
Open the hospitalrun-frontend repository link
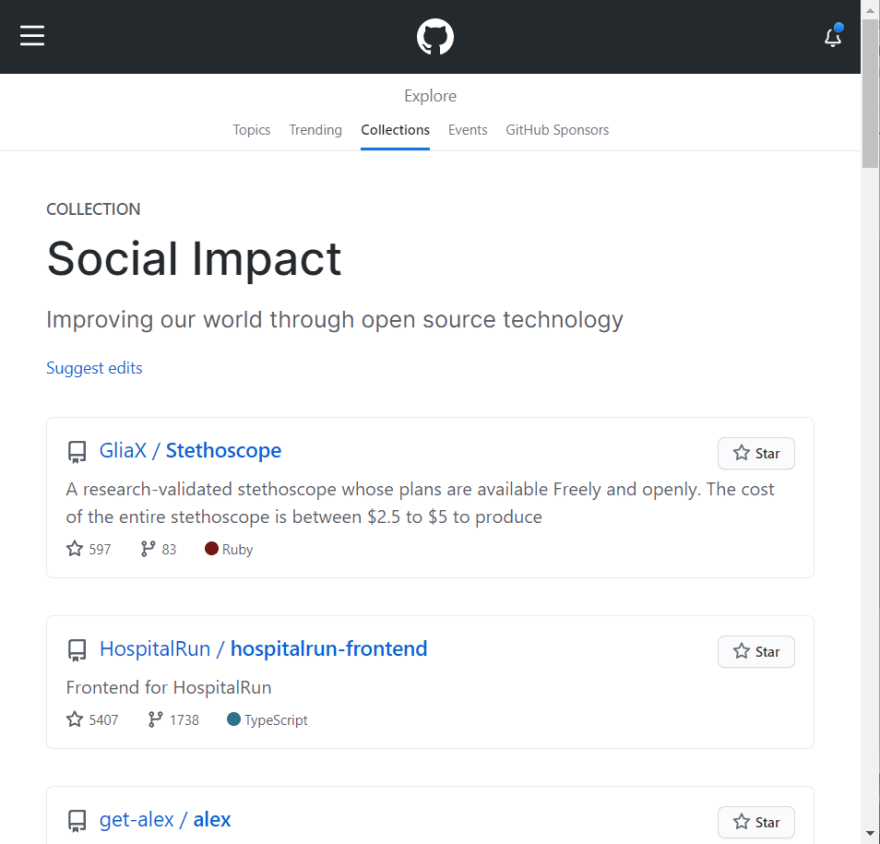tap(329, 649)
